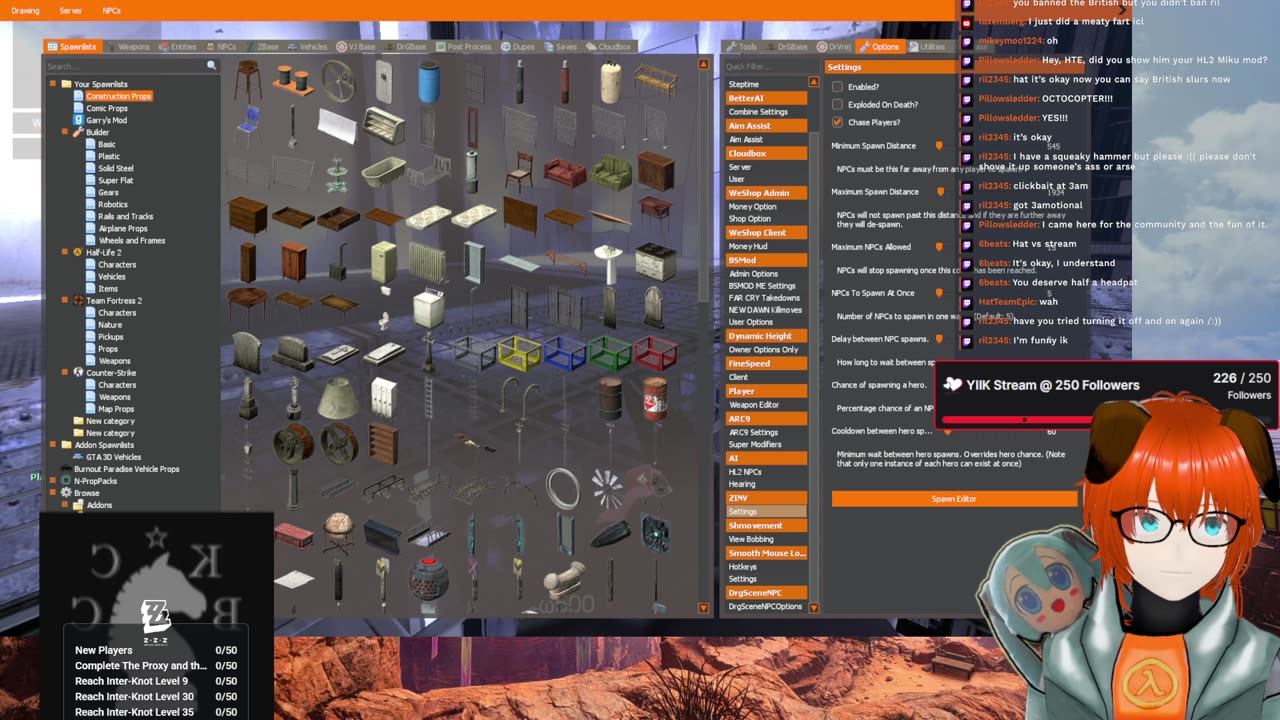The height and width of the screenshot is (720, 1280).
Task: Select GTA 3D Vehicles spawnlist
Action: (x=113, y=457)
